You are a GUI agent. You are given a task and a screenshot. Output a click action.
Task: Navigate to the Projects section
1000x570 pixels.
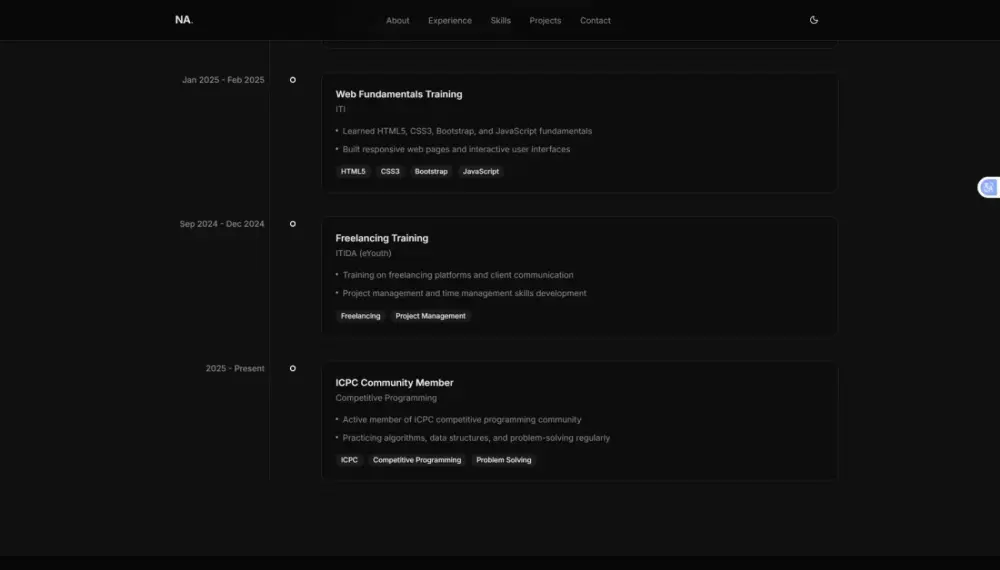click(545, 21)
